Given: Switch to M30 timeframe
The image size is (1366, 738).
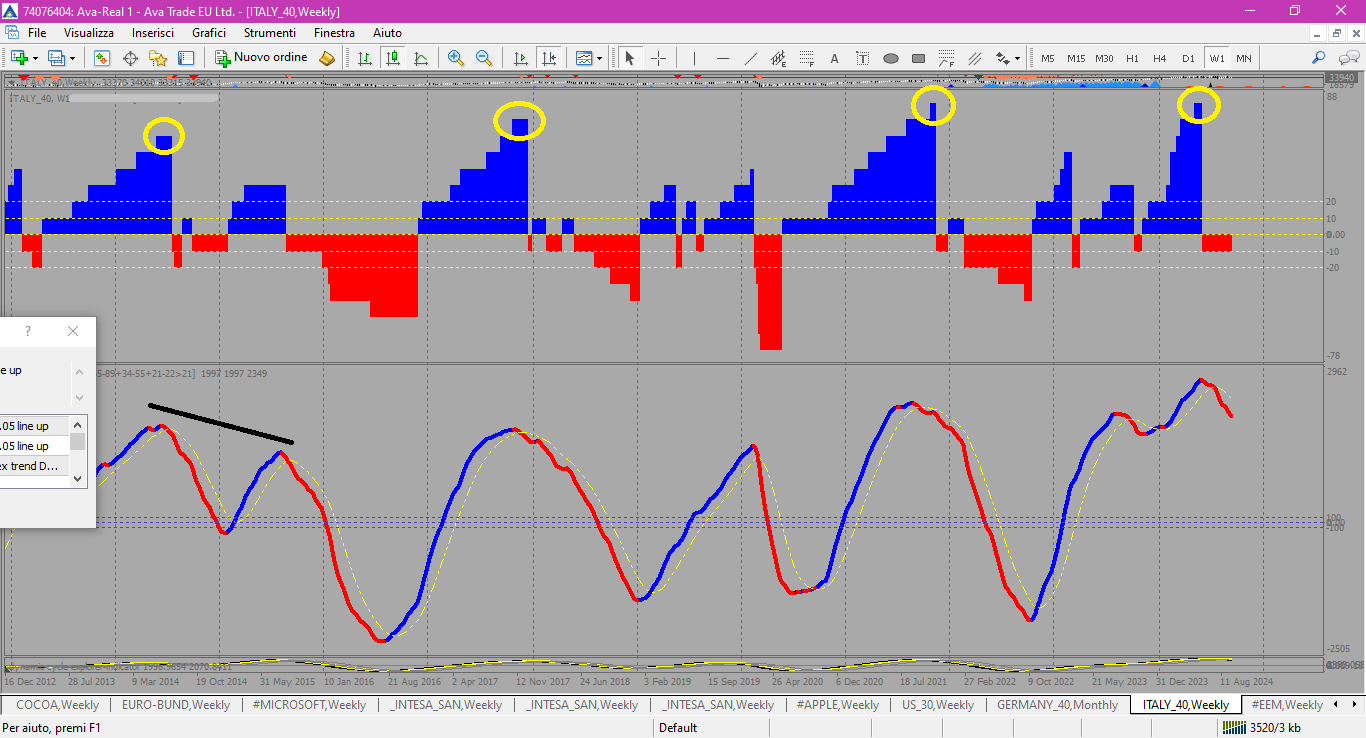Looking at the screenshot, I should (x=1104, y=58).
